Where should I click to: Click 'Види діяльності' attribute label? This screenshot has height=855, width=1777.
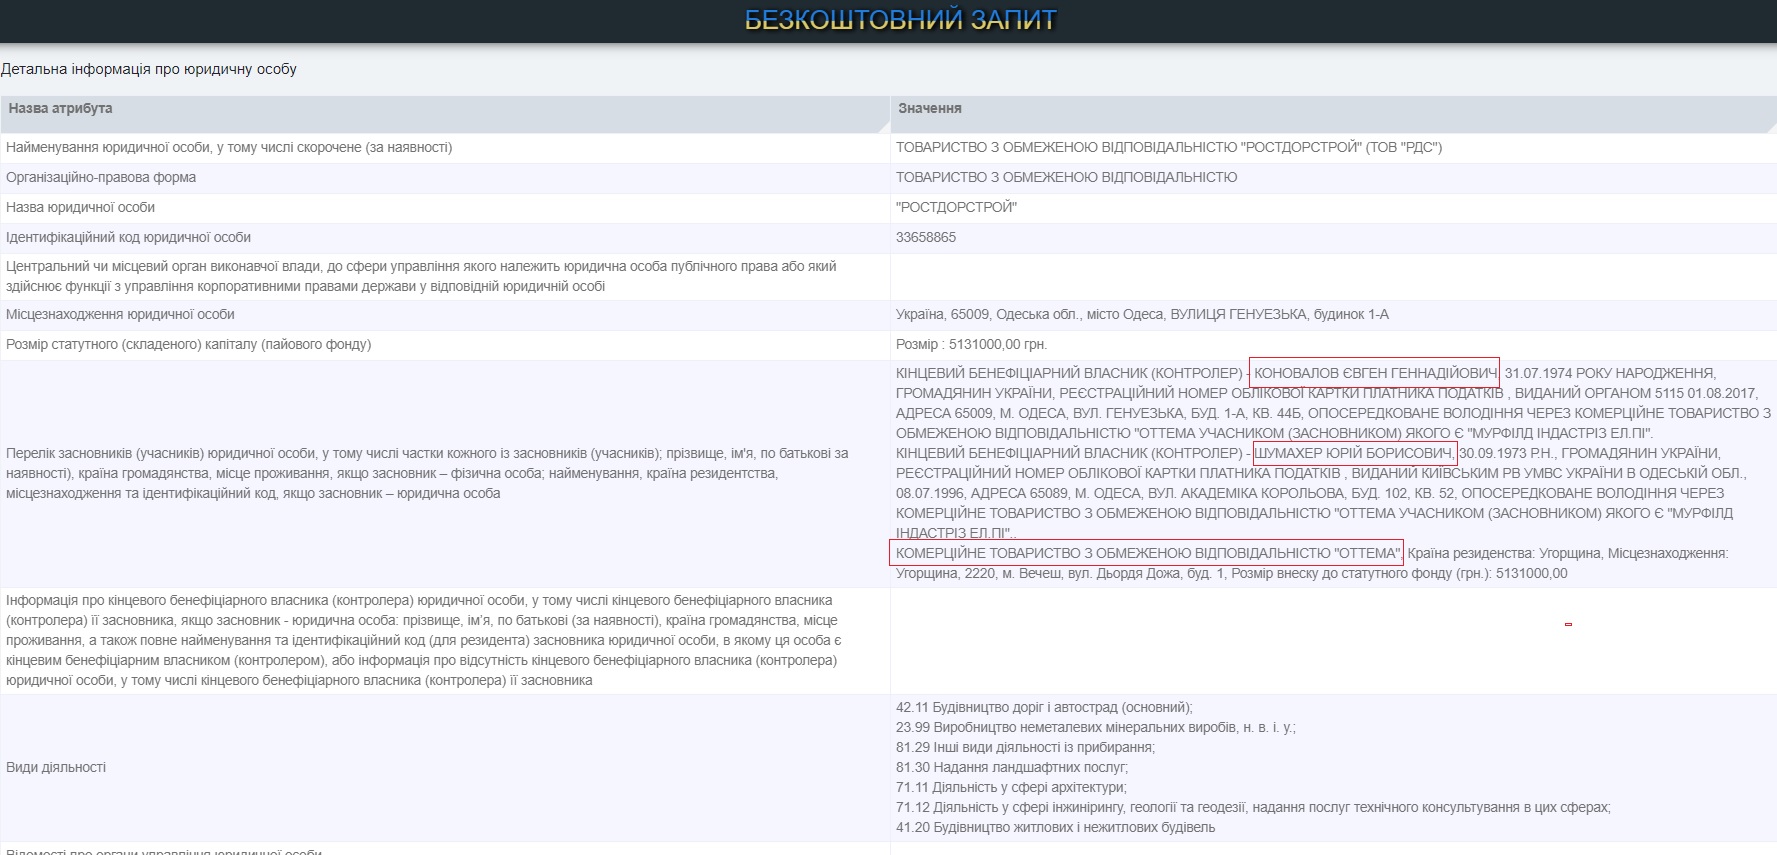(56, 767)
